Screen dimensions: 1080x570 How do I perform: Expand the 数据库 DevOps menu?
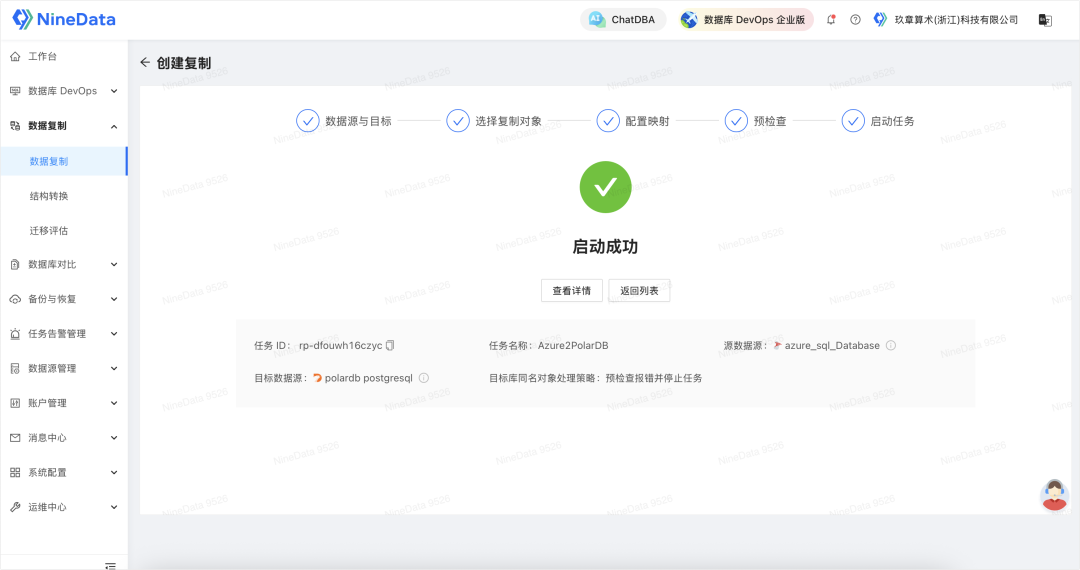(63, 91)
